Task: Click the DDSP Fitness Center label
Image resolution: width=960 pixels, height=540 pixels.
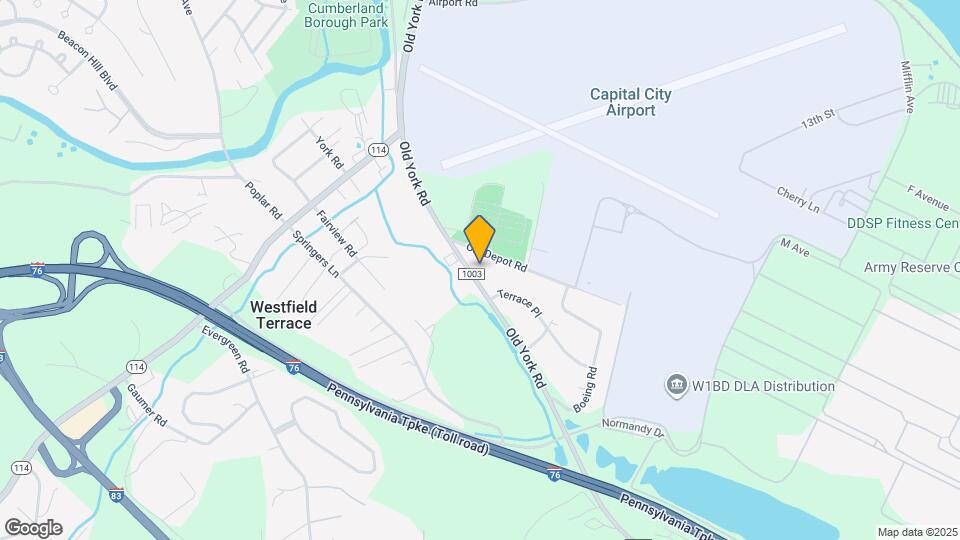Action: tap(903, 223)
